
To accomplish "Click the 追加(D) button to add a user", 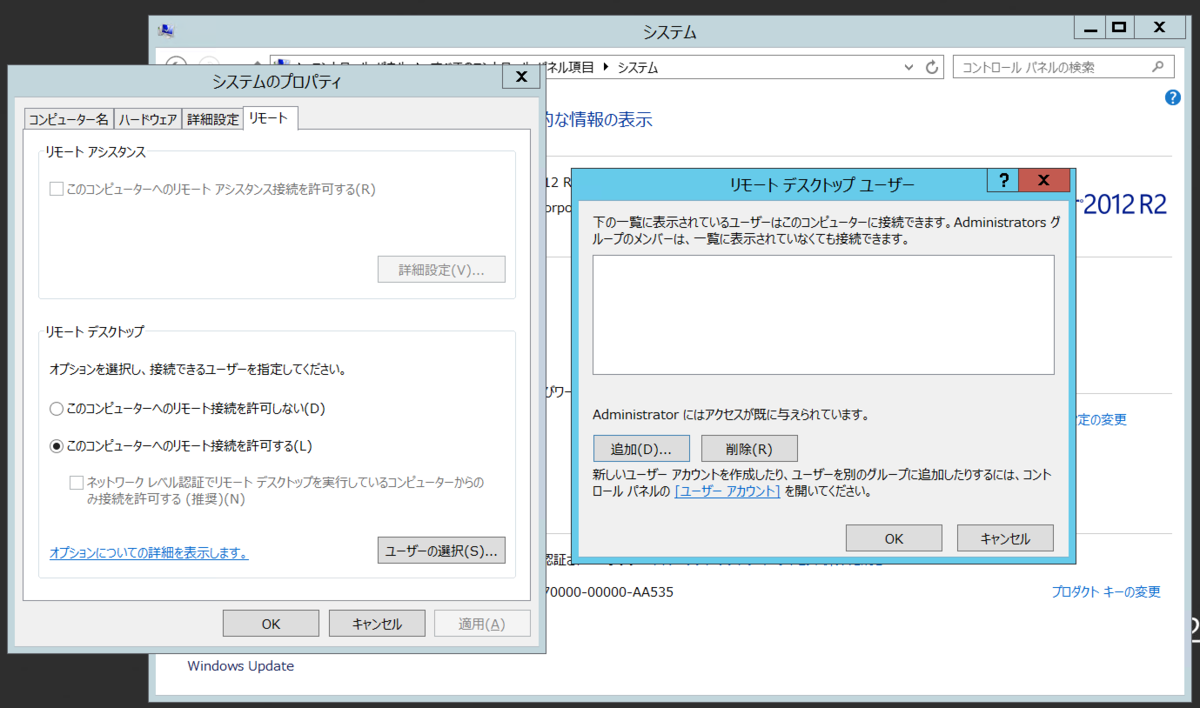I will pyautogui.click(x=641, y=447).
